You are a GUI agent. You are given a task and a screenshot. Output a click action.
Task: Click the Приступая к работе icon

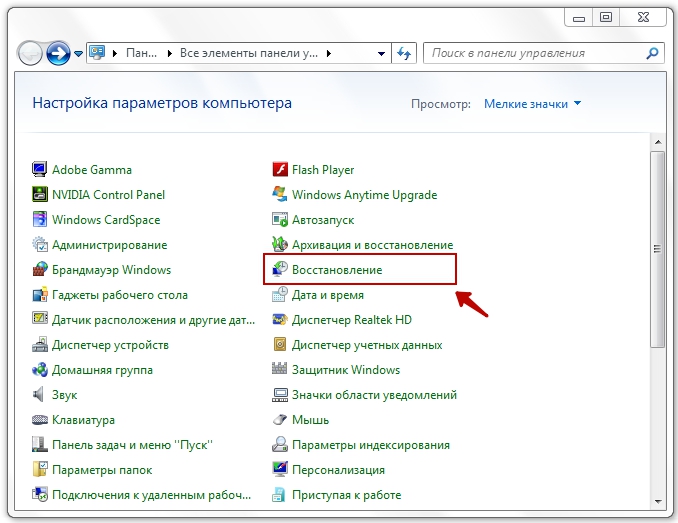280,494
